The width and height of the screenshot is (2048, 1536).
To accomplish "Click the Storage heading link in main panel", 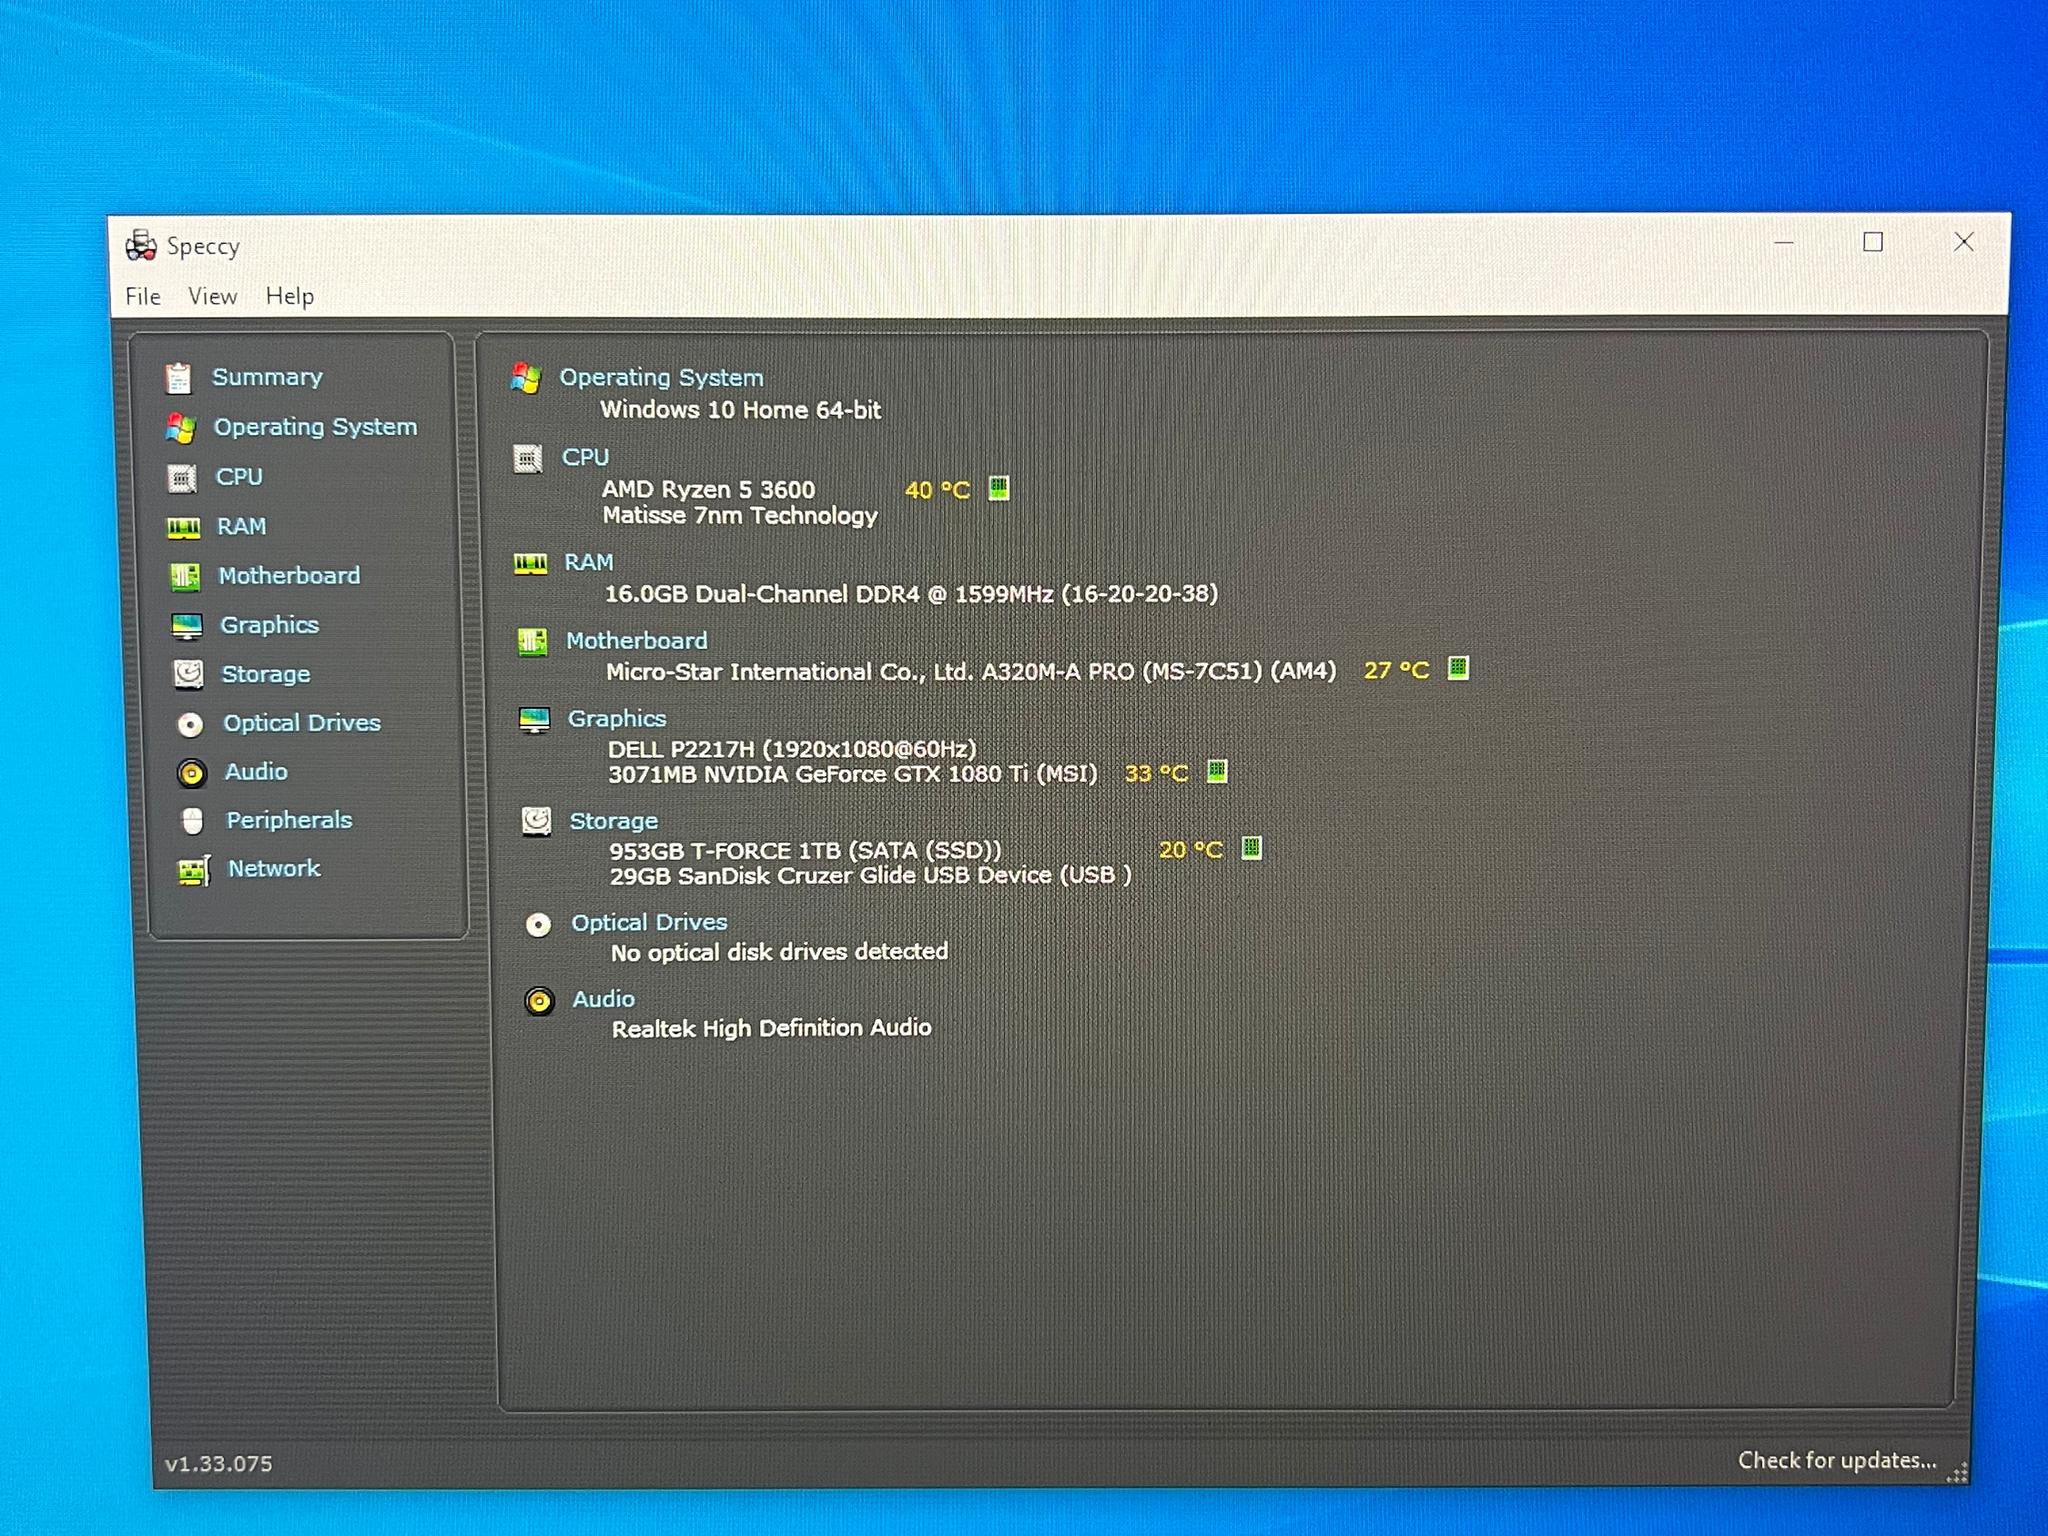I will (x=613, y=821).
